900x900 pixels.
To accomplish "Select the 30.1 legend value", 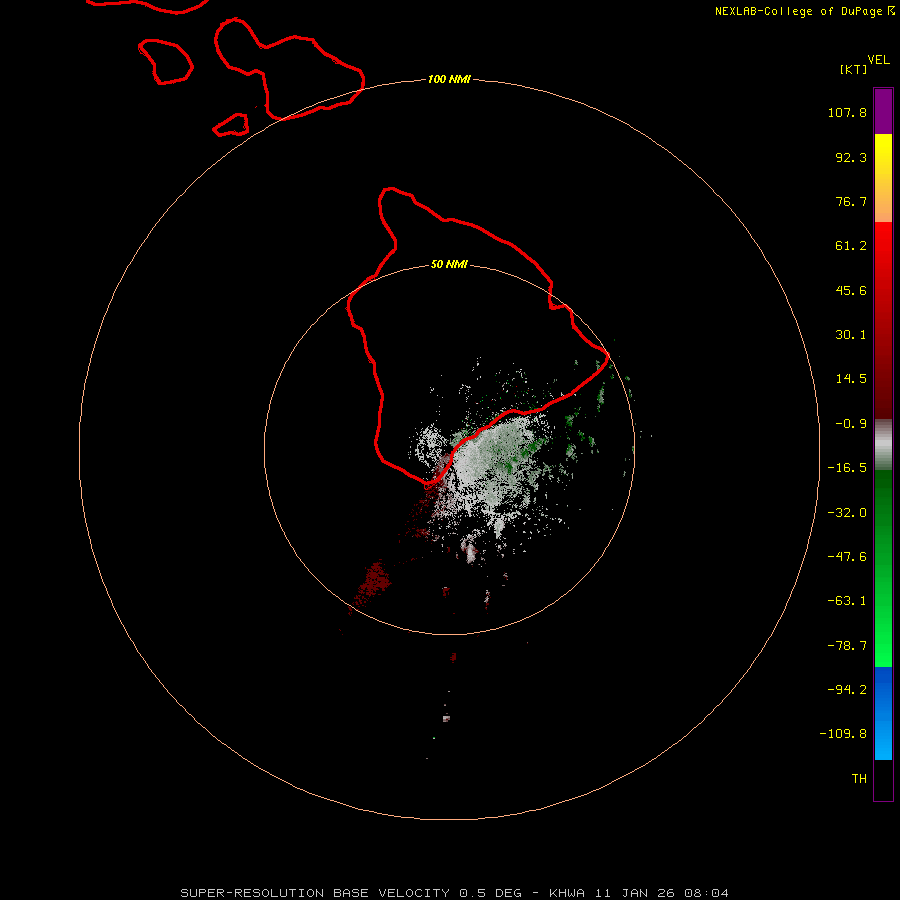I will (x=851, y=335).
